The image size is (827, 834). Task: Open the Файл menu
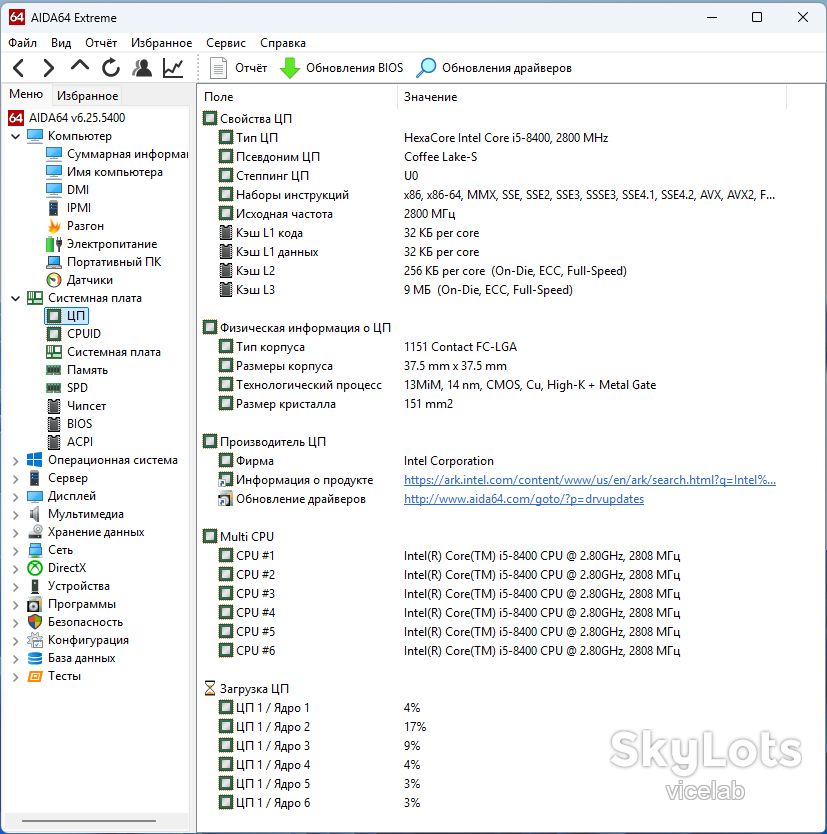click(x=22, y=43)
